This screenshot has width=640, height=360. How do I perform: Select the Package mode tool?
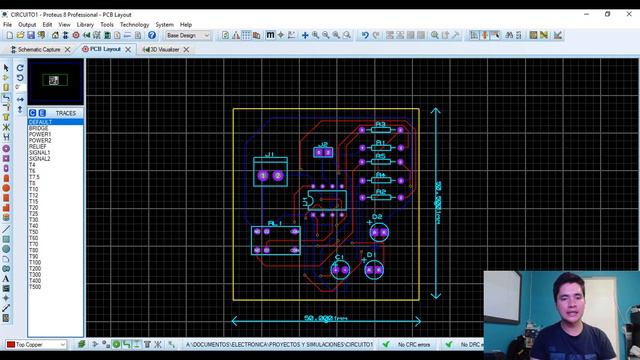click(6, 87)
